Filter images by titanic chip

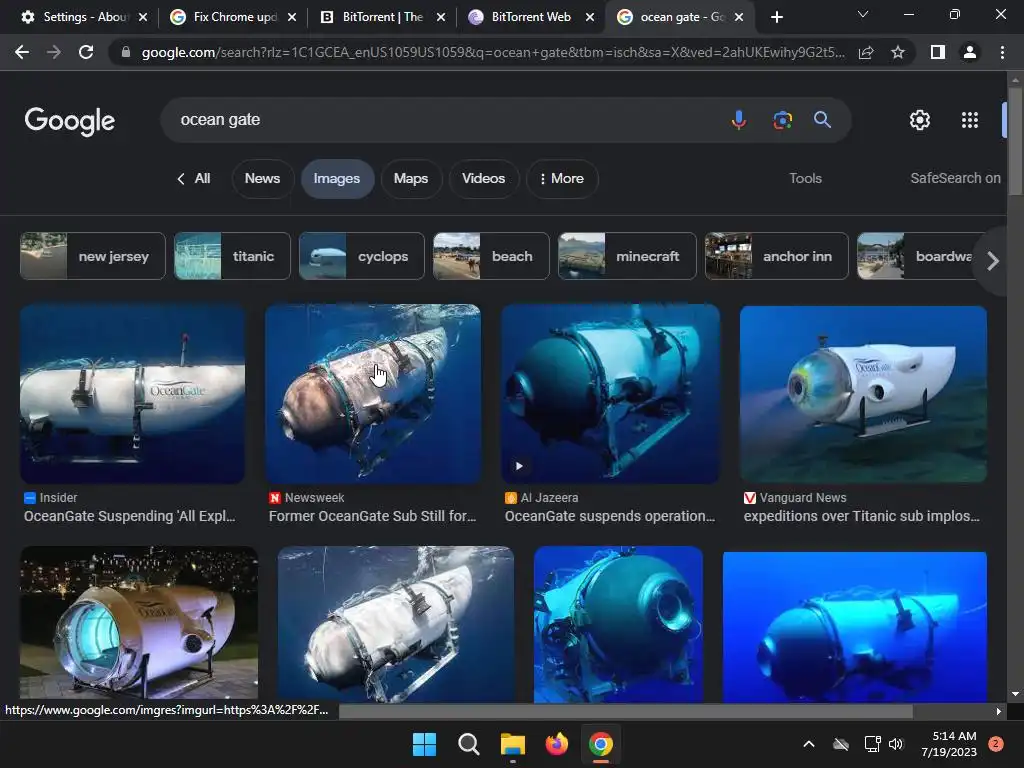point(232,256)
